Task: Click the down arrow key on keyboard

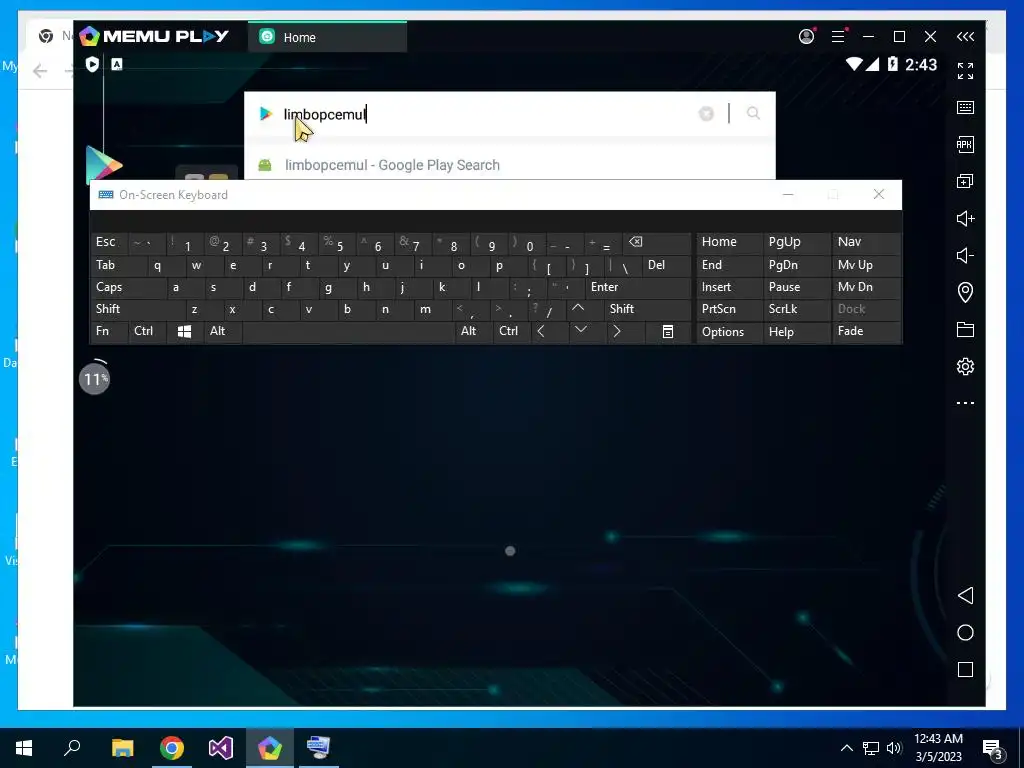Action: (x=586, y=332)
